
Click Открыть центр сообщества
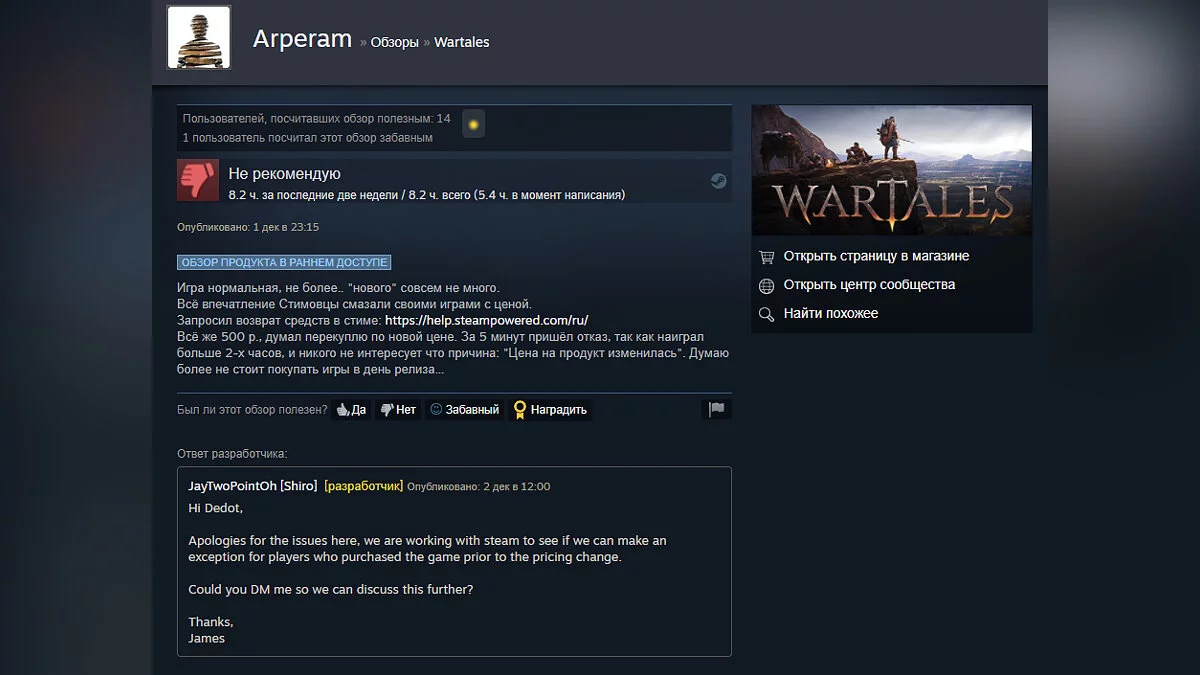pos(869,285)
